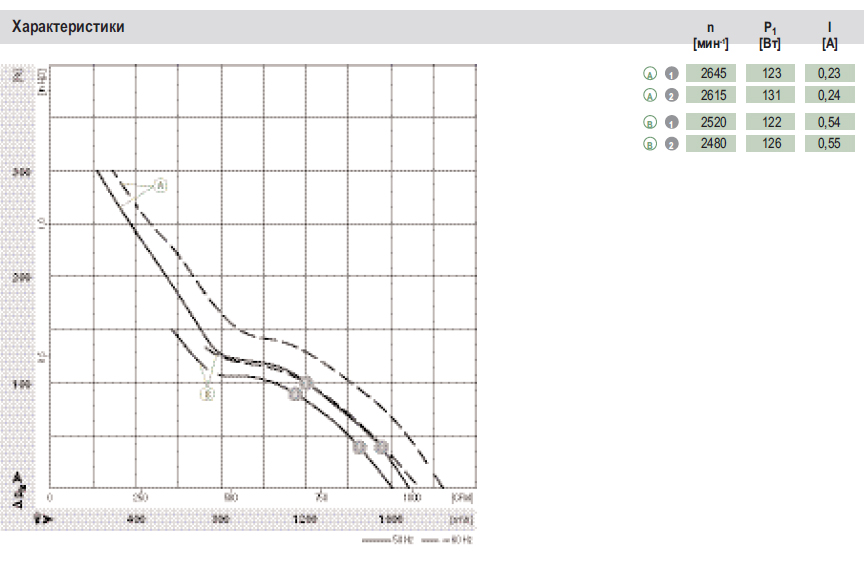
Task: Click the current cell showing 0,55
Action: [829, 145]
